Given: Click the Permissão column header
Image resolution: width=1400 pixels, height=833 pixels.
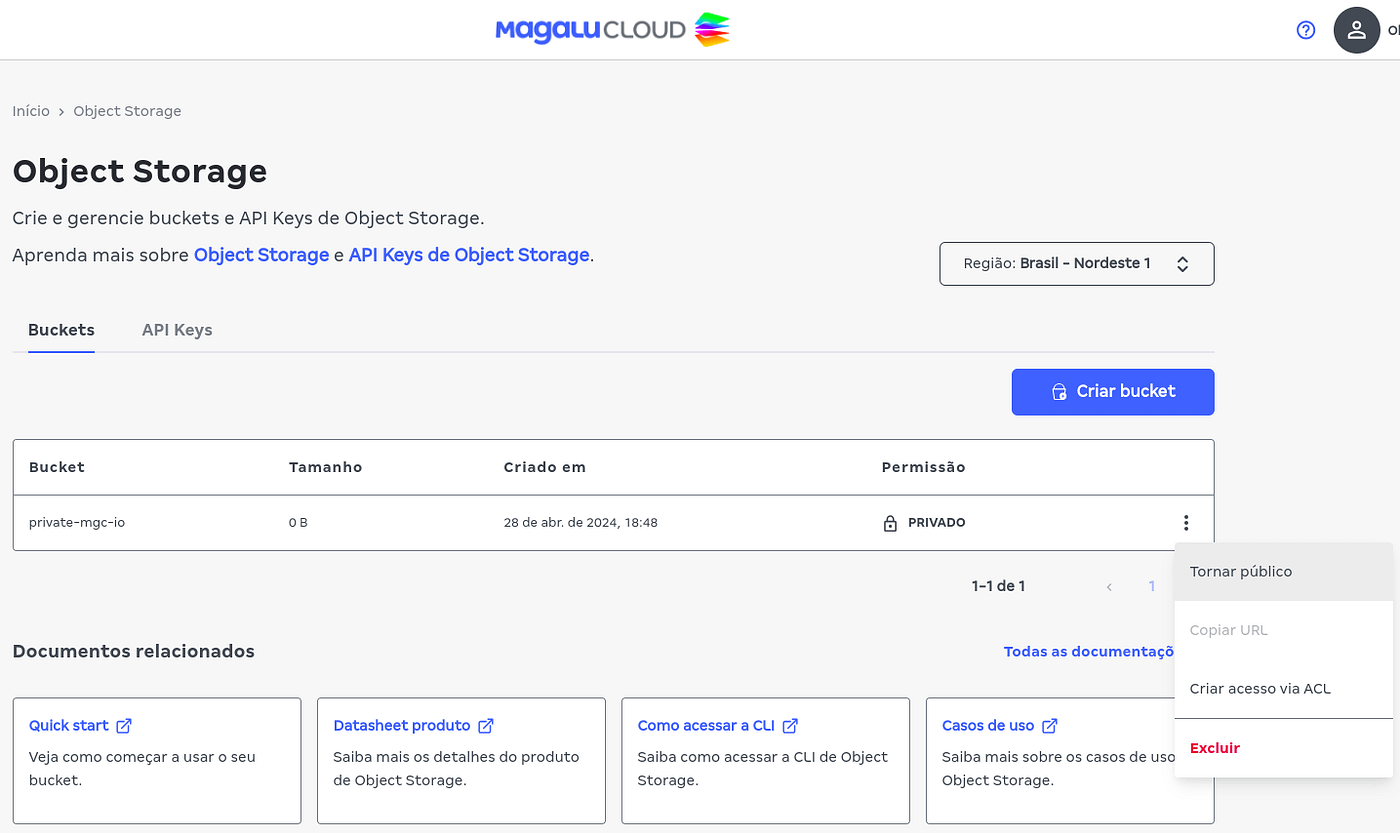Looking at the screenshot, I should (924, 467).
